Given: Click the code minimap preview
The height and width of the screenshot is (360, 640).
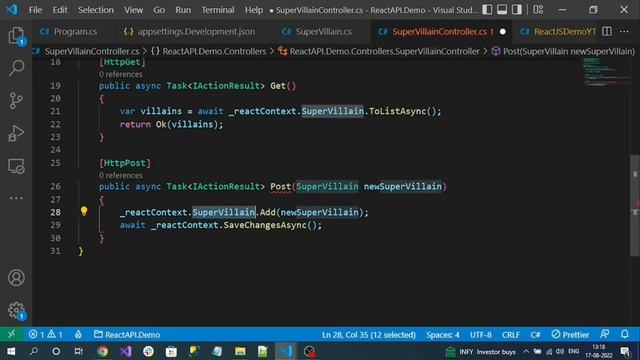Looking at the screenshot, I should (605, 72).
